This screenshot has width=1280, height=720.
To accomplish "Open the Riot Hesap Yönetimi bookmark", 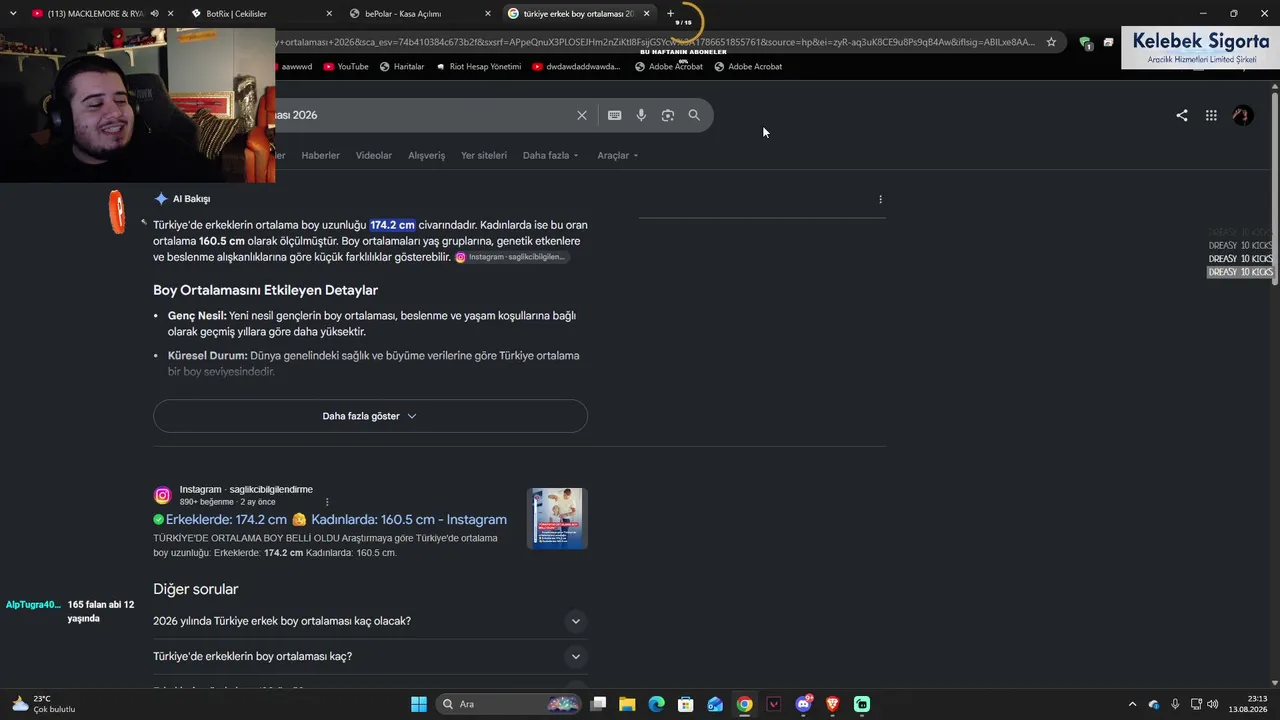I will point(478,67).
